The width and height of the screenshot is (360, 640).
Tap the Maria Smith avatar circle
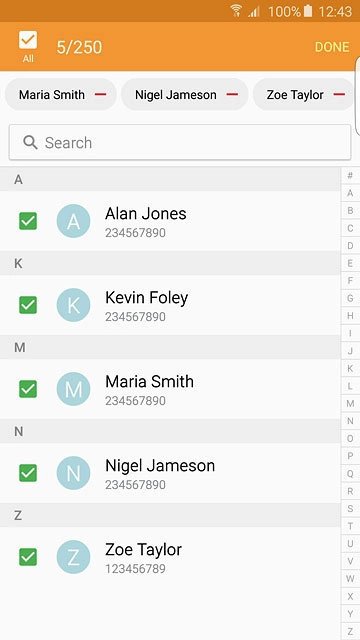(x=73, y=389)
